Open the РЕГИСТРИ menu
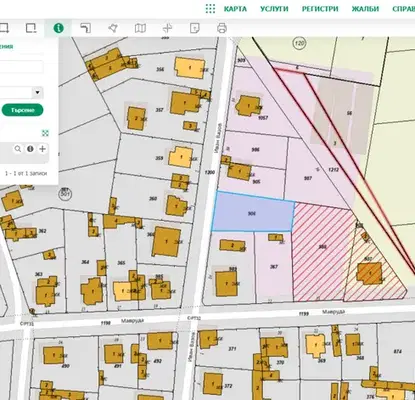 click(320, 9)
